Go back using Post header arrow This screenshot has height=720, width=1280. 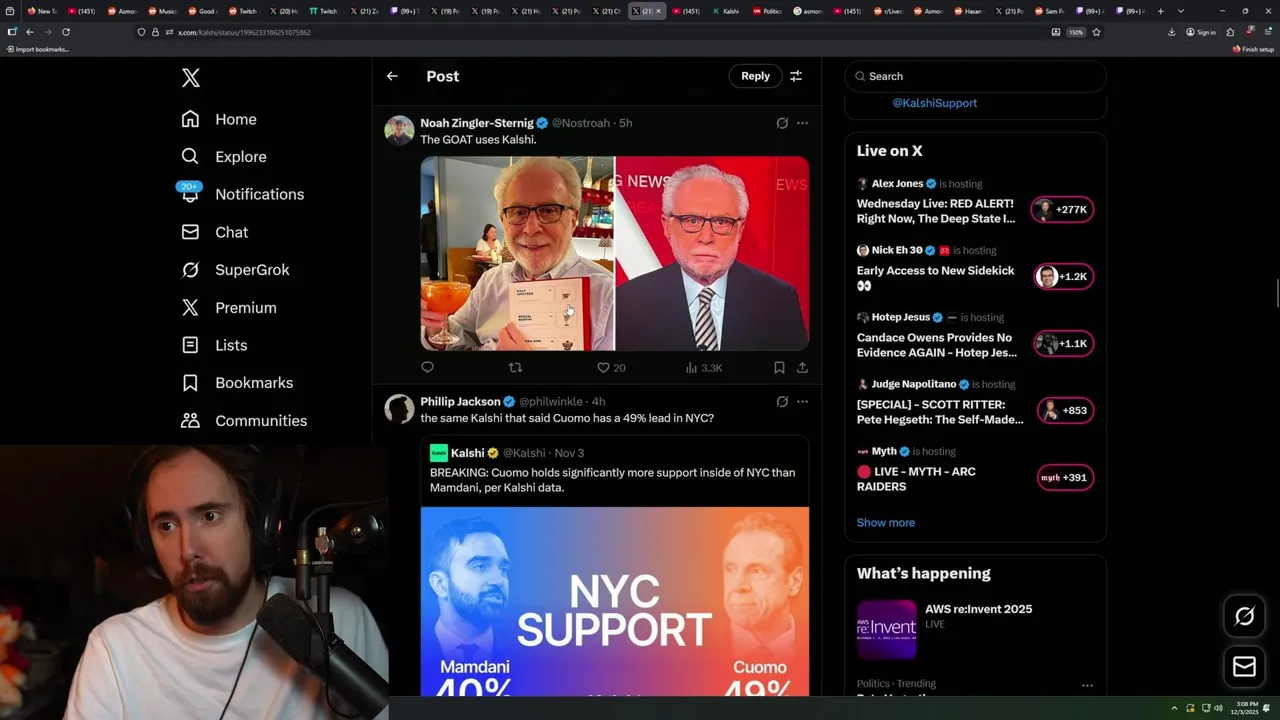(392, 76)
